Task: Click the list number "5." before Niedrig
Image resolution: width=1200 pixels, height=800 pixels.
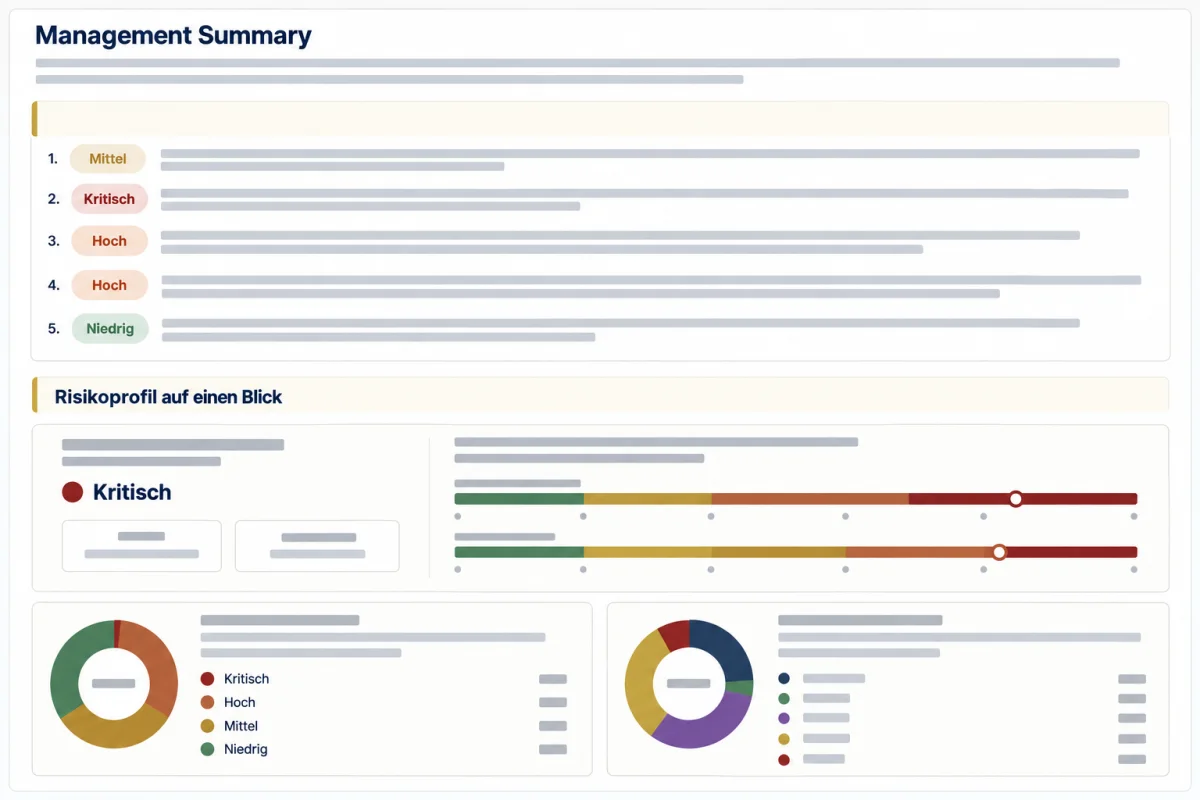Action: pyautogui.click(x=53, y=328)
